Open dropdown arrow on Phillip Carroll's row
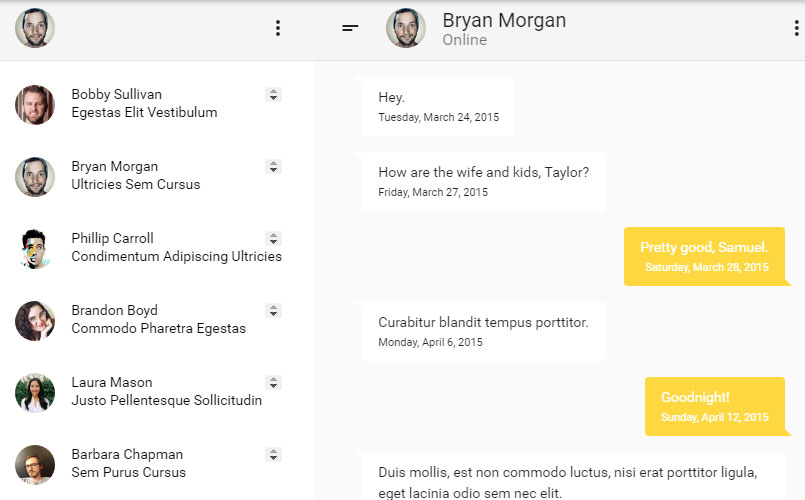805x500 pixels. pos(273,239)
